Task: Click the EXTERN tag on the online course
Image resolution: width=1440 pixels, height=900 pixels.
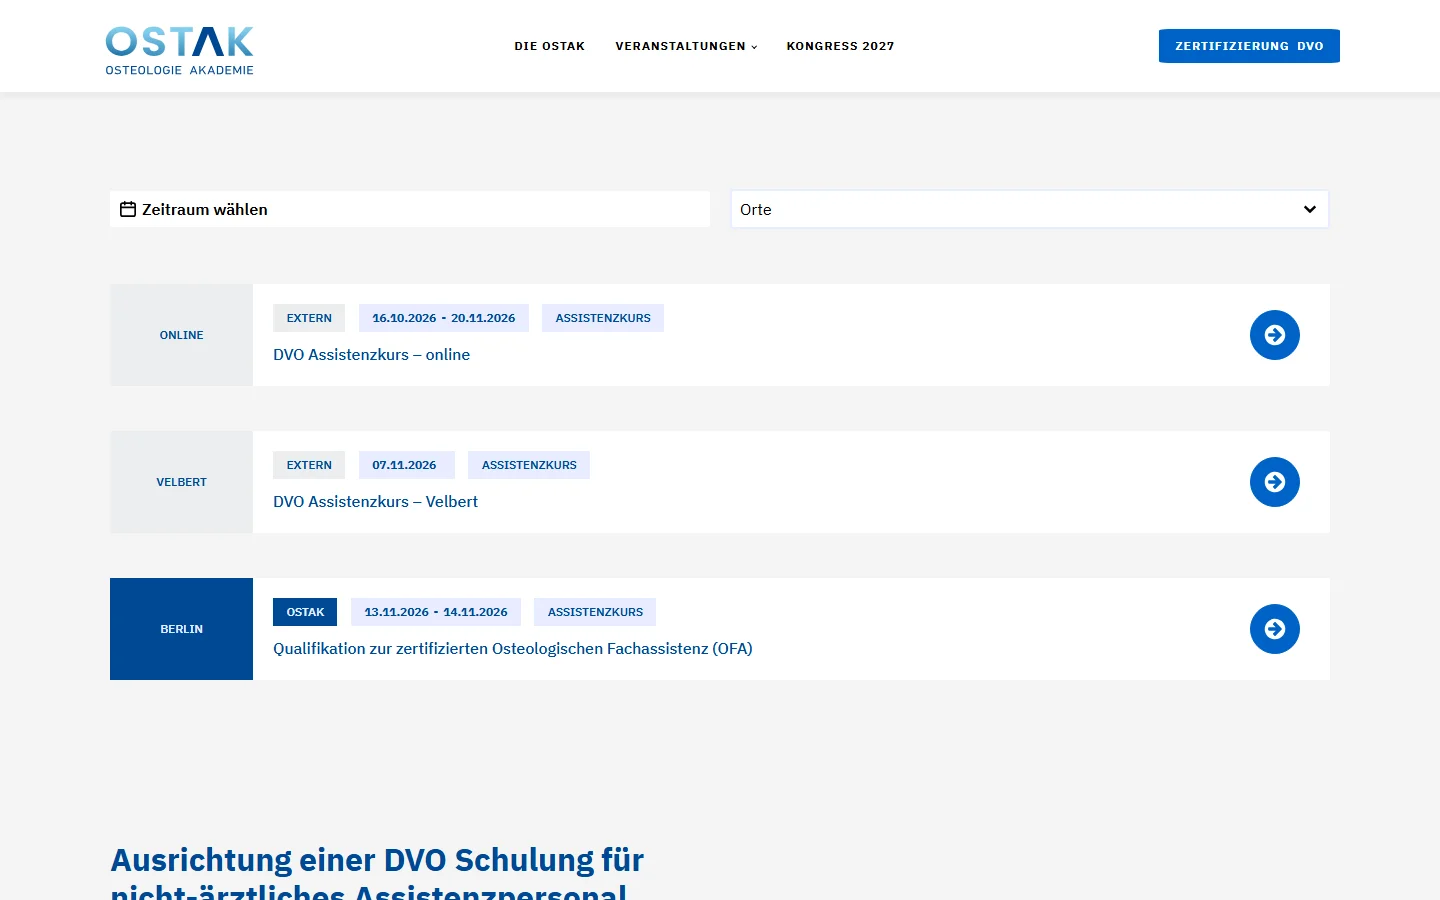Action: click(309, 318)
